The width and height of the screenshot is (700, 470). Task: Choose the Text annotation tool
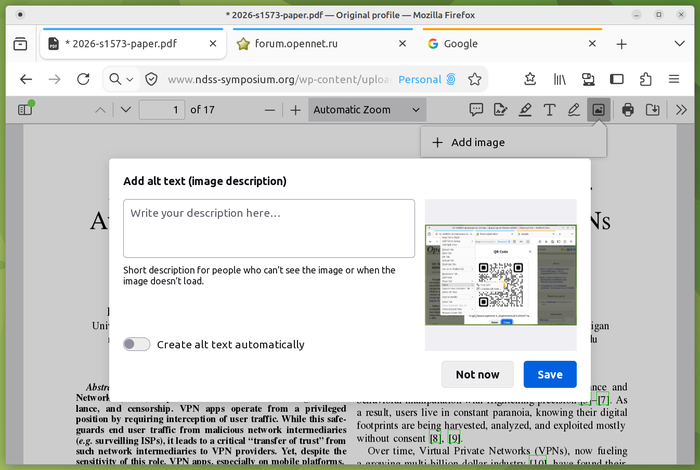click(x=550, y=109)
